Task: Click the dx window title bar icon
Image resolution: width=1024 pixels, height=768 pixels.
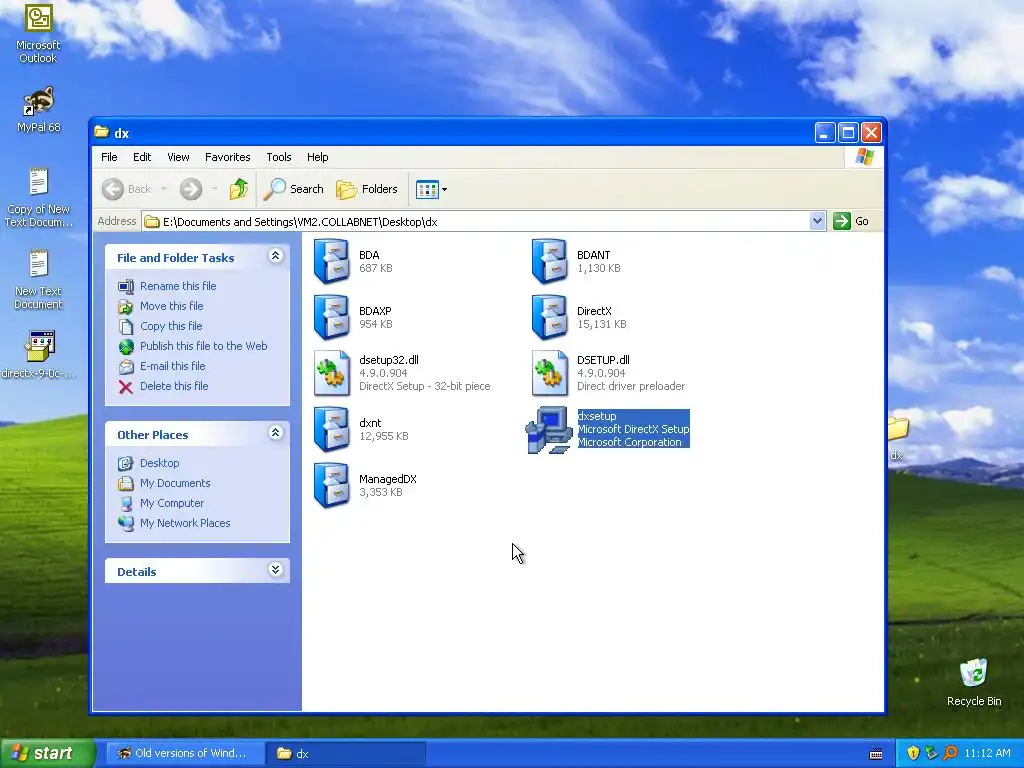Action: click(x=101, y=132)
